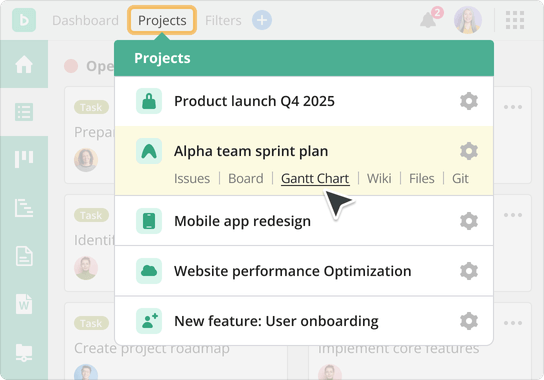The image size is (544, 380).
Task: Open the Implement core features task
Action: pos(399,349)
